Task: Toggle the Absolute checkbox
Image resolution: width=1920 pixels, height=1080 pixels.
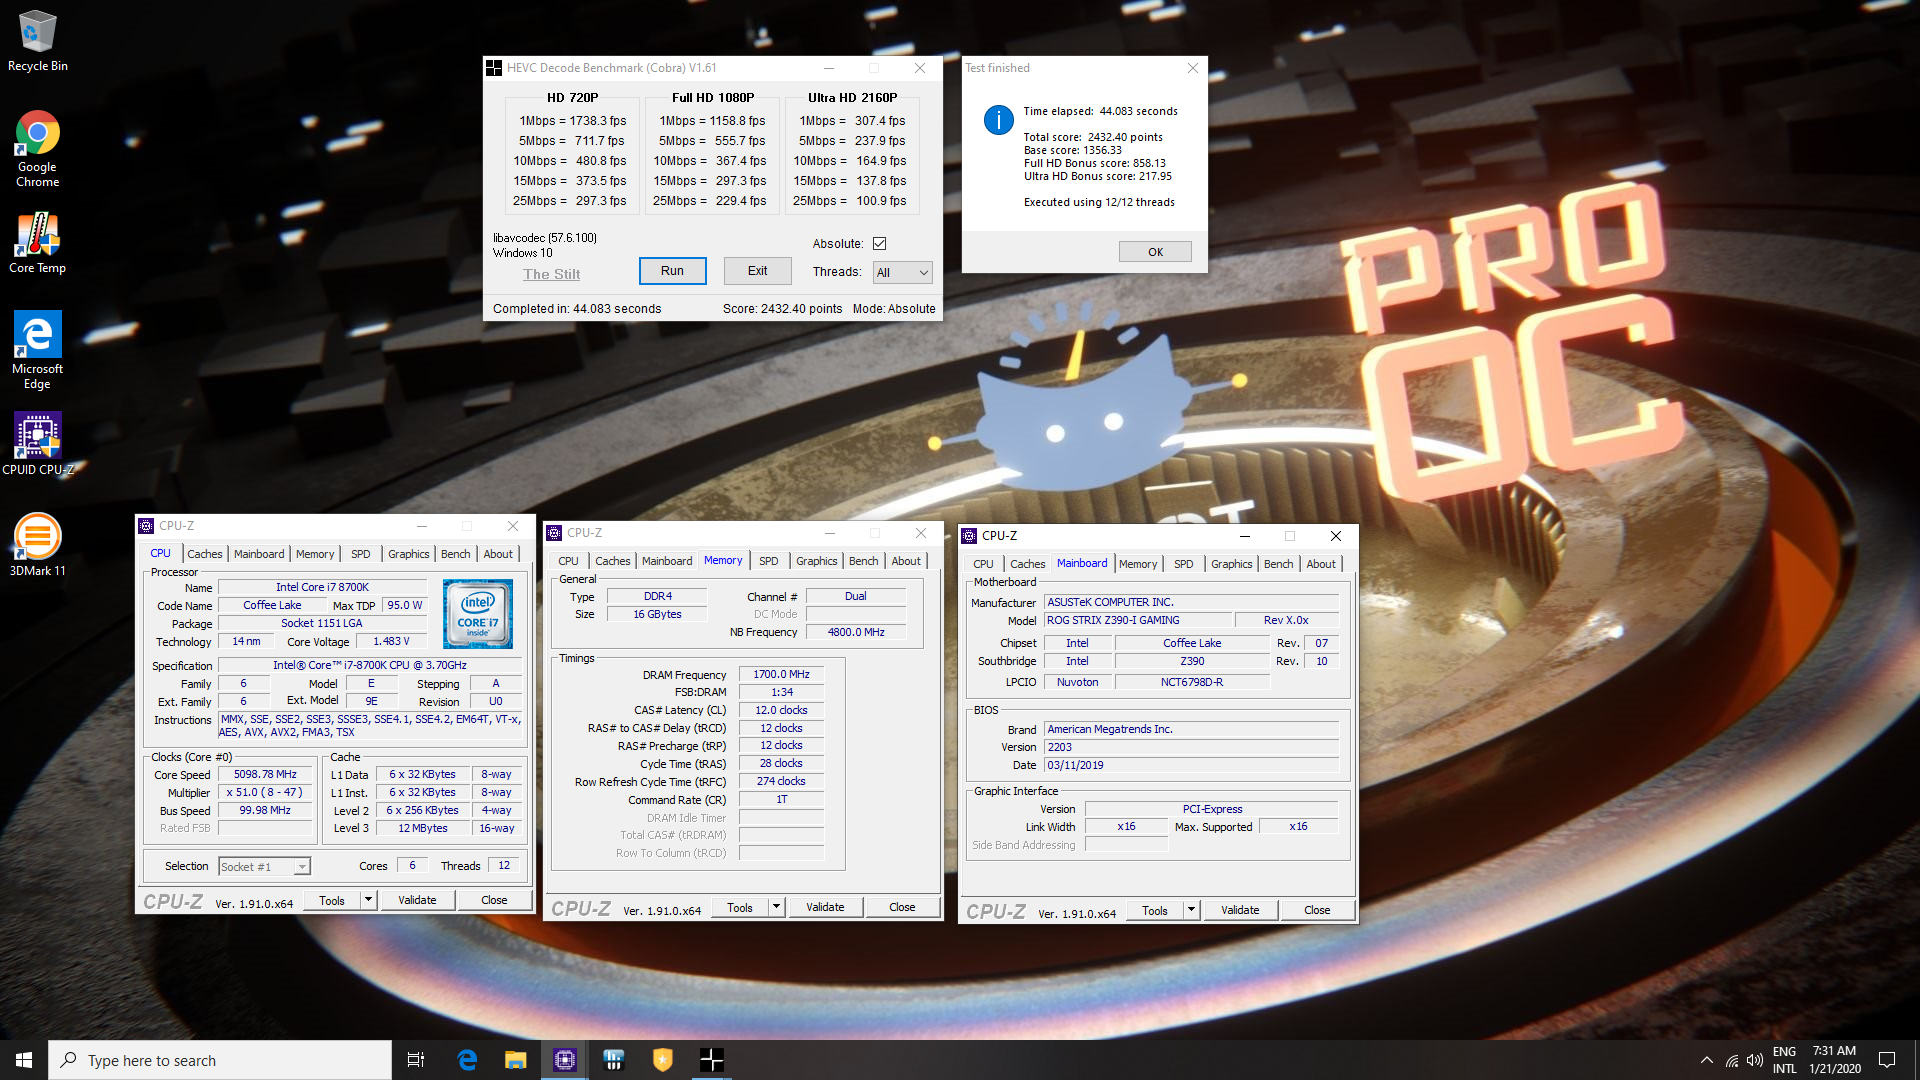Action: pyautogui.click(x=880, y=244)
